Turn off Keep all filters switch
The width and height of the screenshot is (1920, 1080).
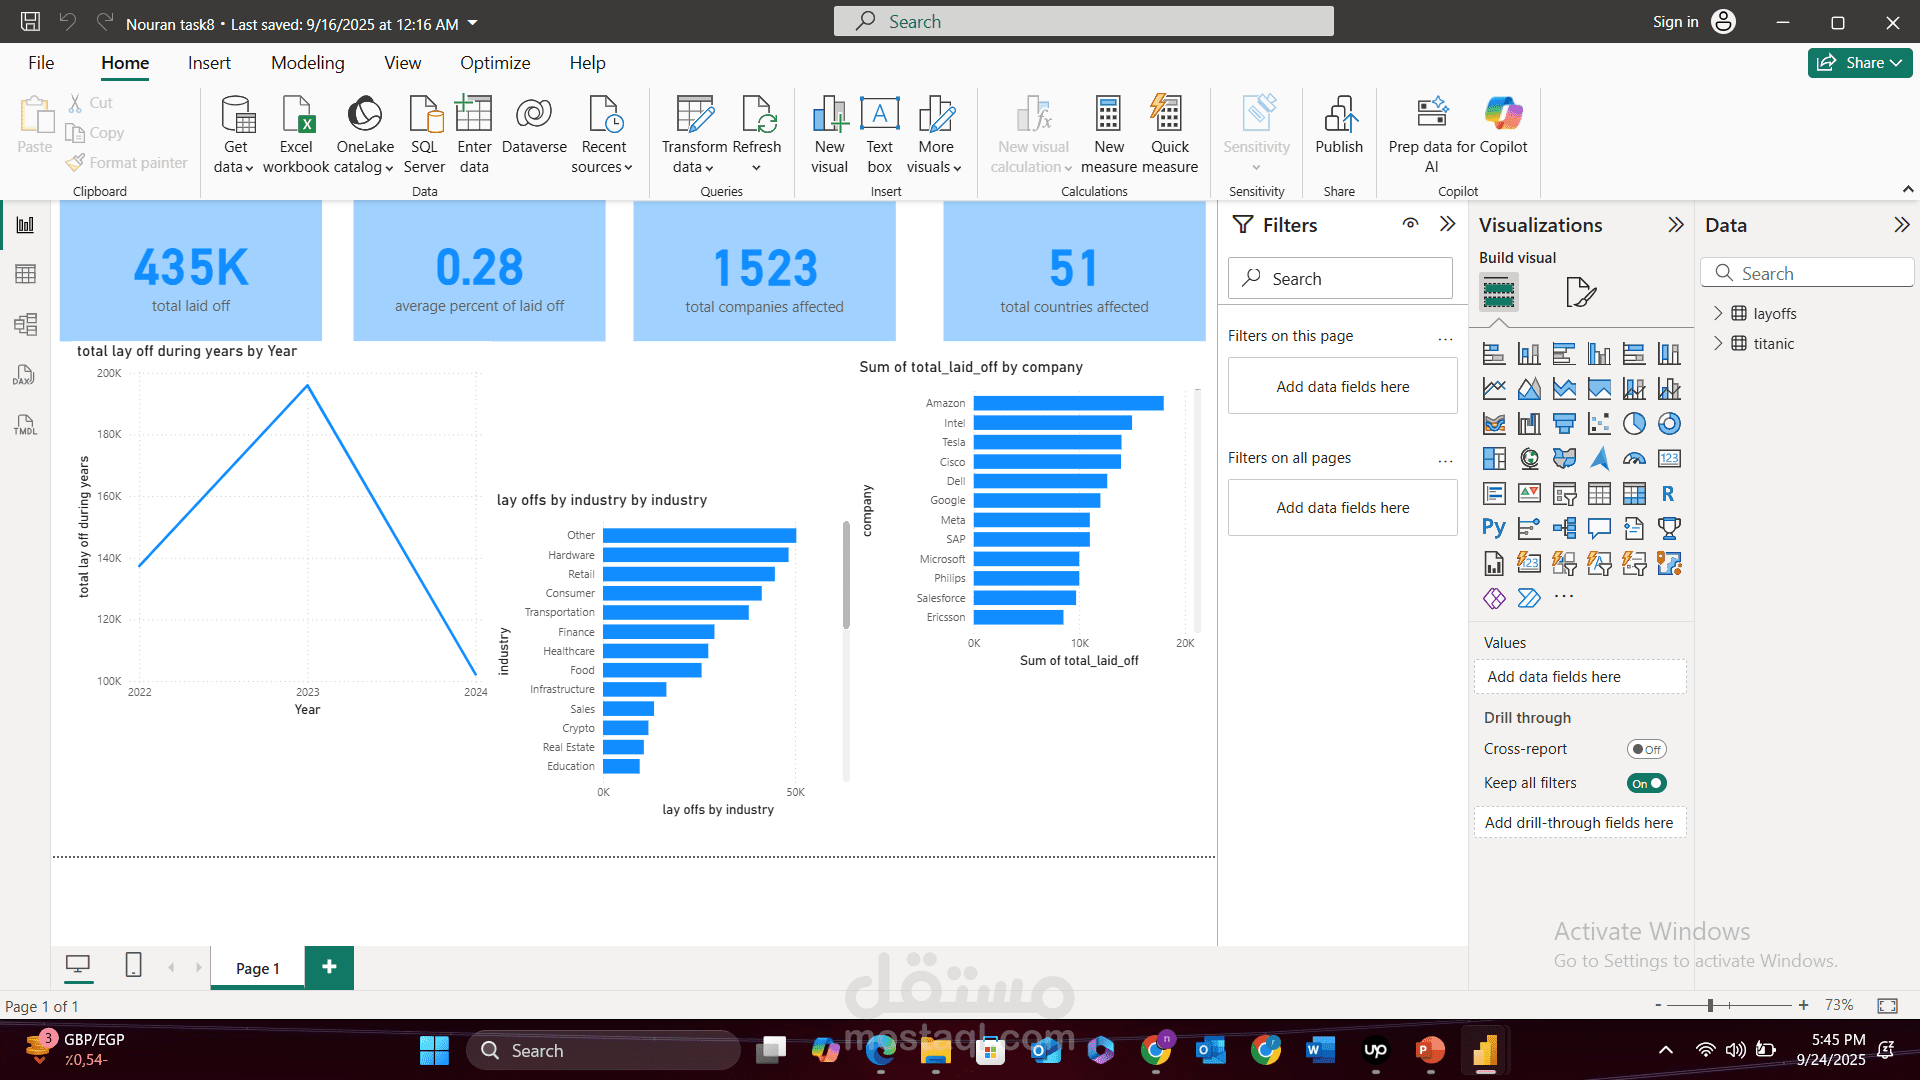pos(1646,783)
